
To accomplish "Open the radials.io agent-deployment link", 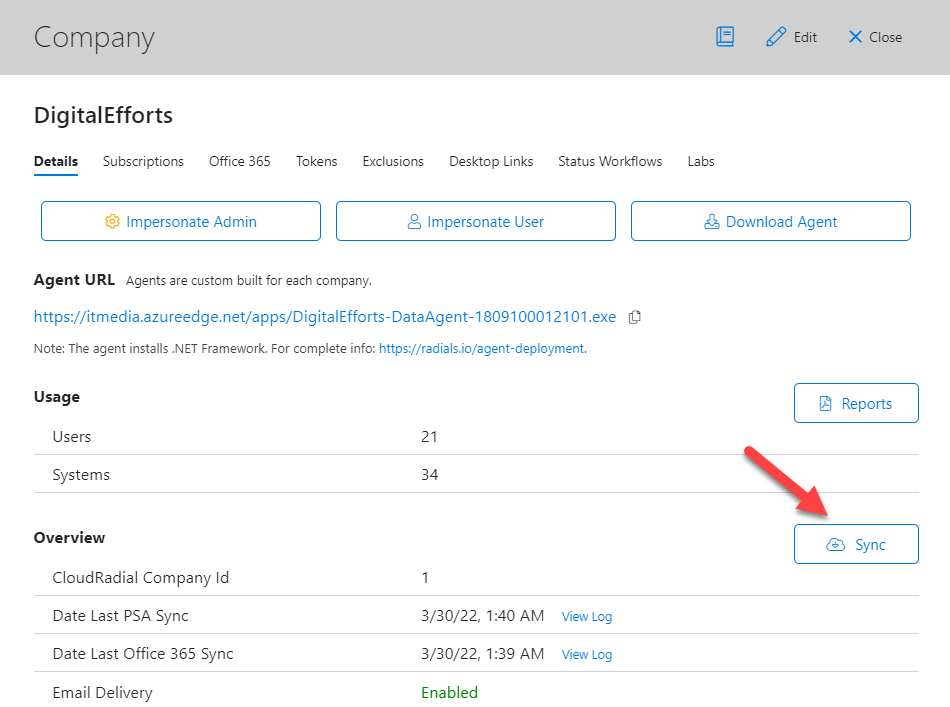I will point(482,348).
